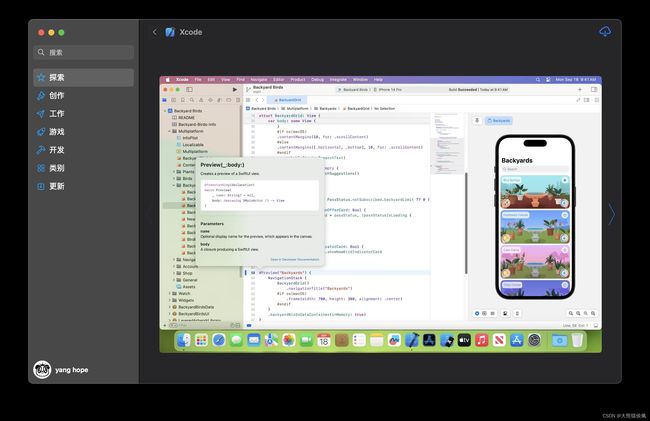Screen dimensions: 650x421
Task: Open Product menu in Xcode screenshot
Action: [x=298, y=80]
